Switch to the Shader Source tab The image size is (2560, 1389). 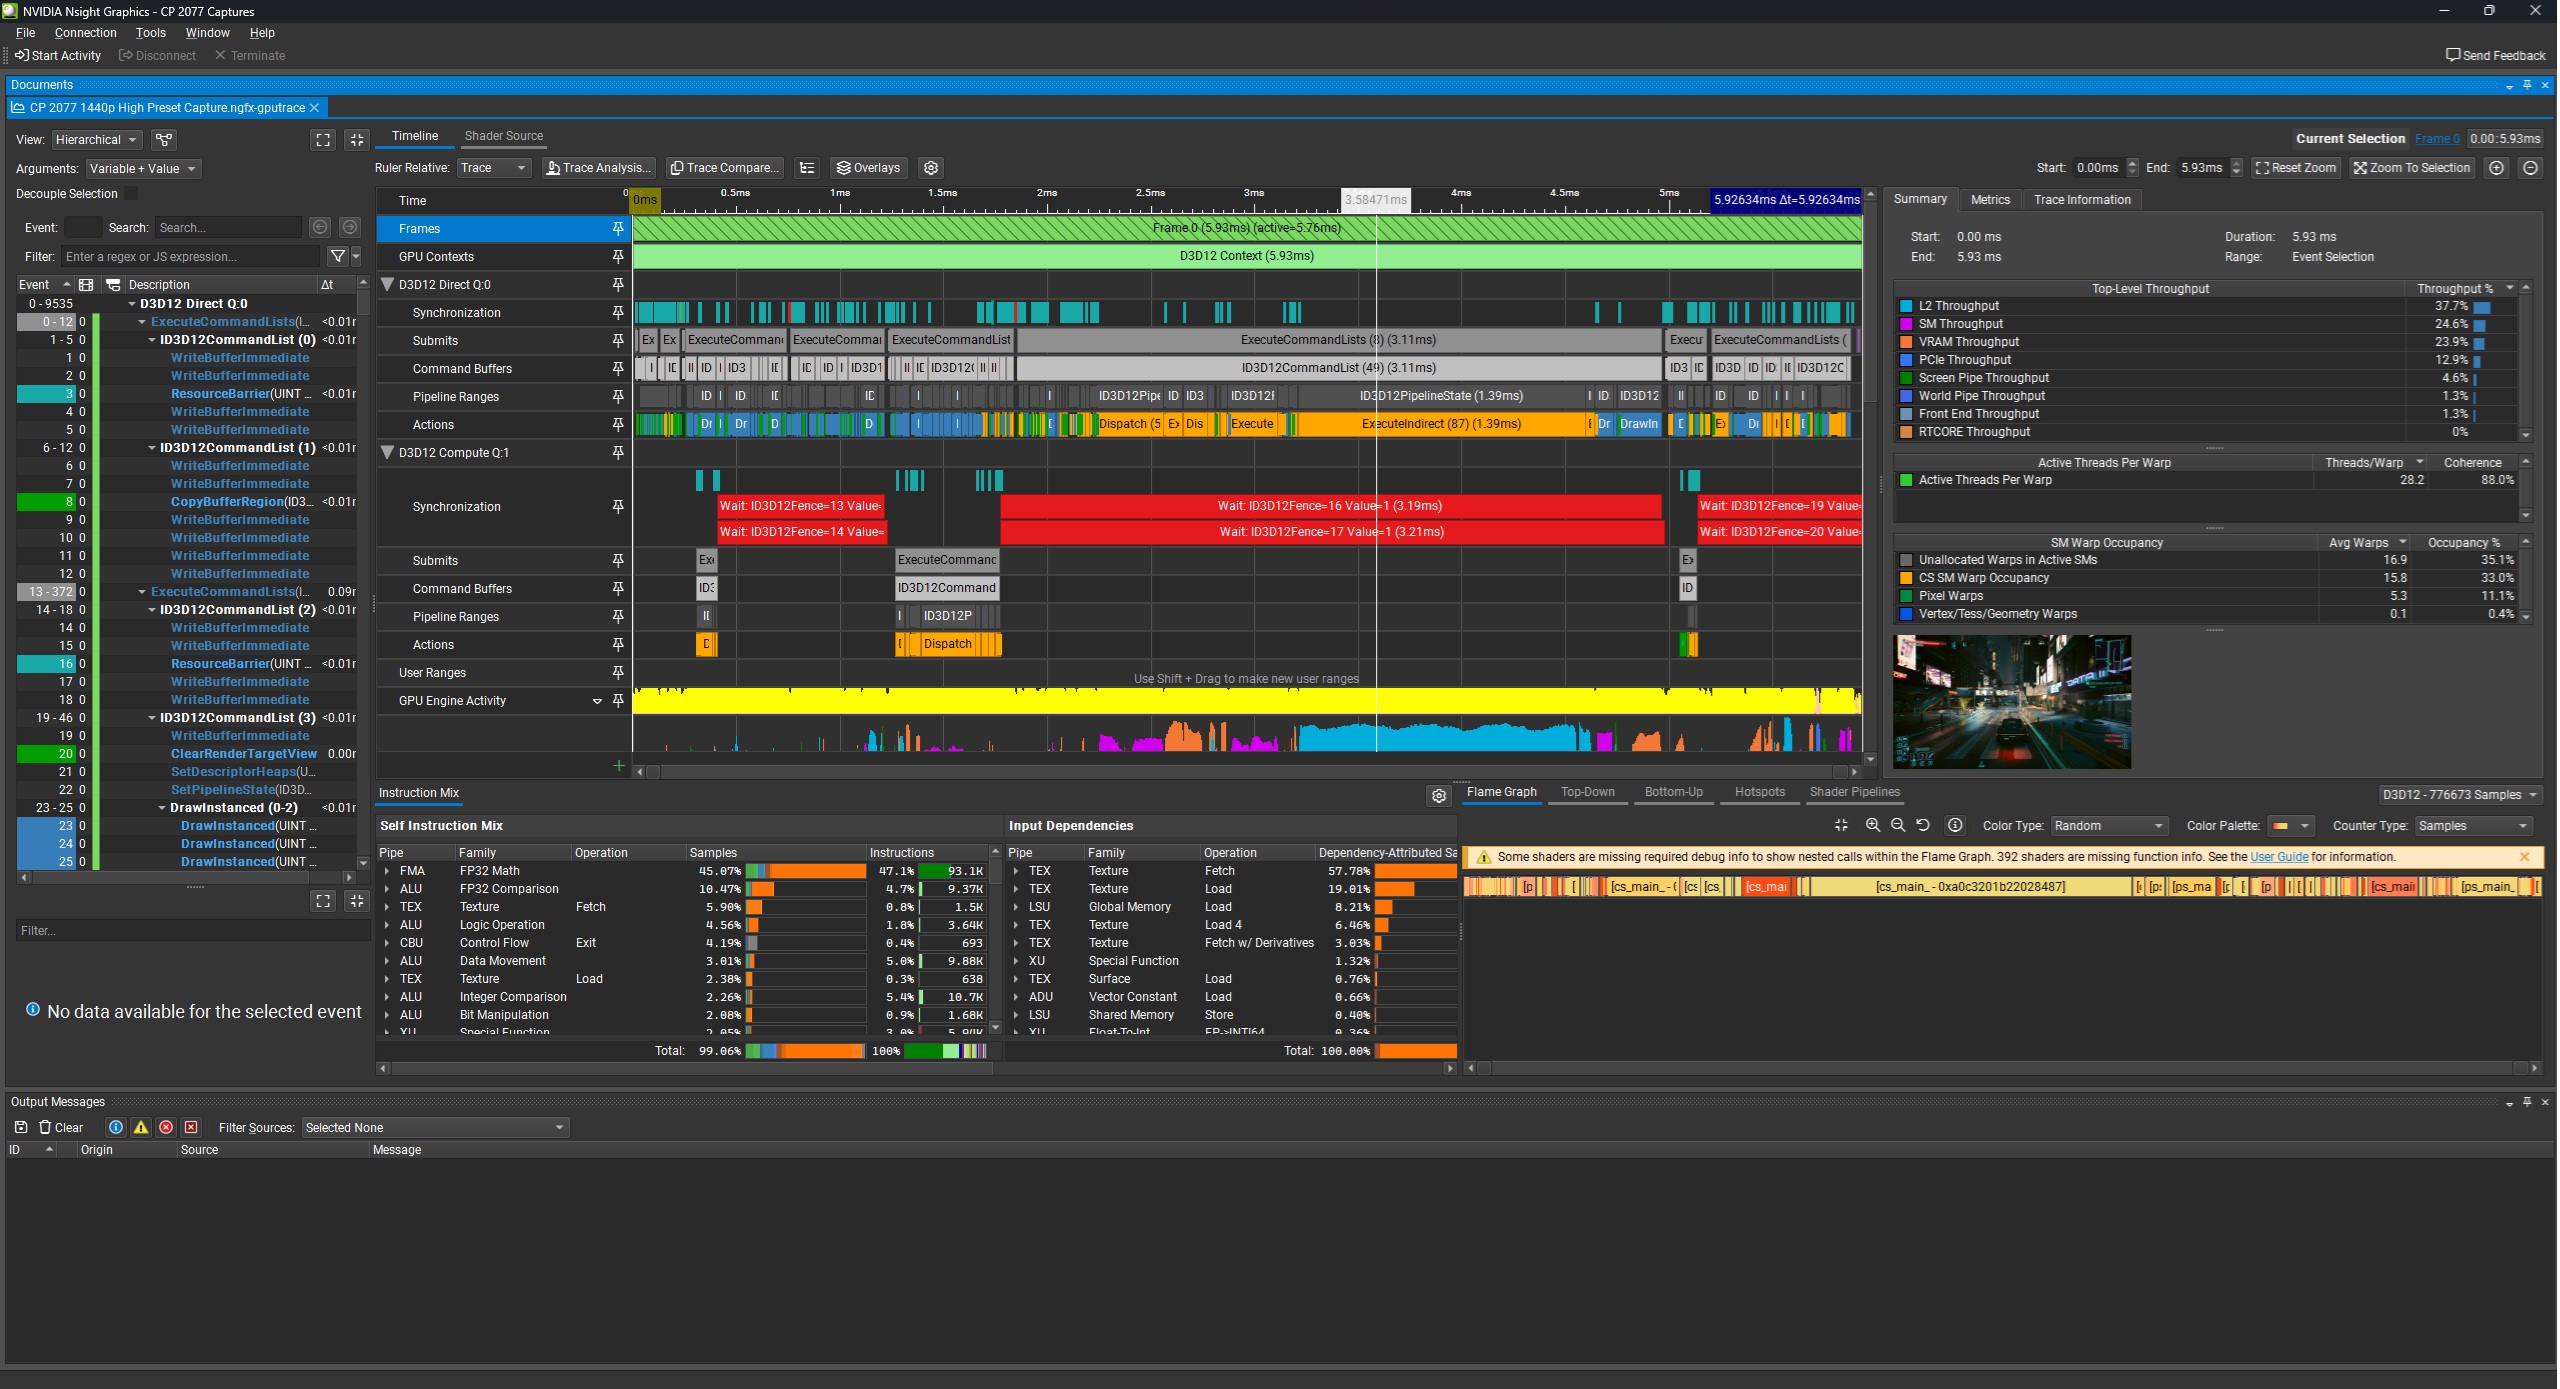[x=504, y=136]
